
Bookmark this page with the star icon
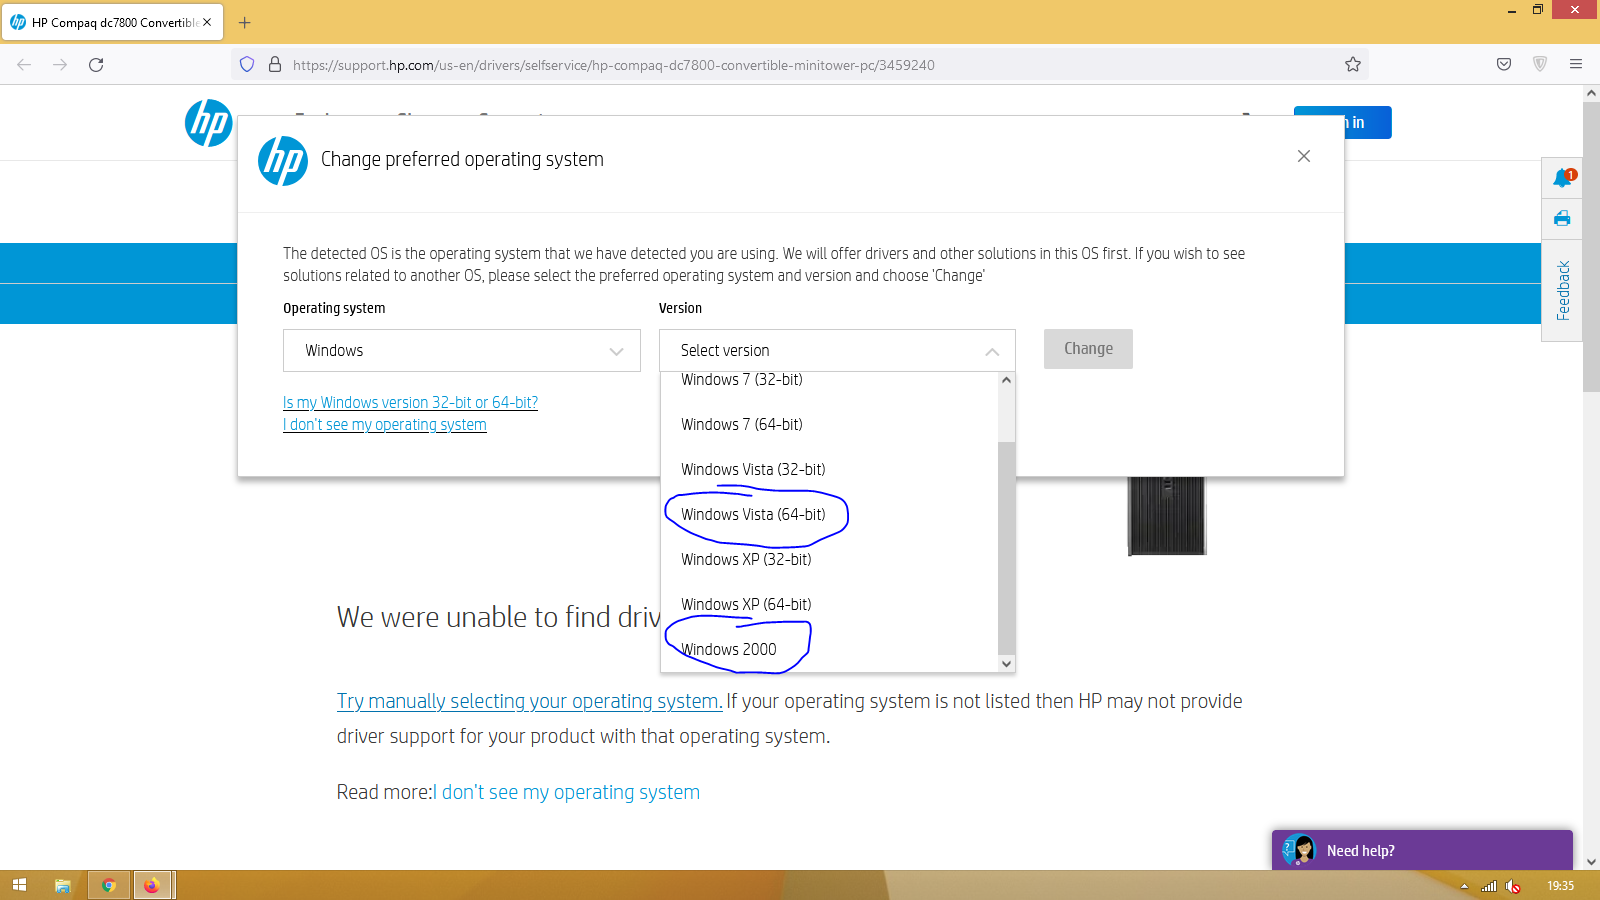point(1353,65)
